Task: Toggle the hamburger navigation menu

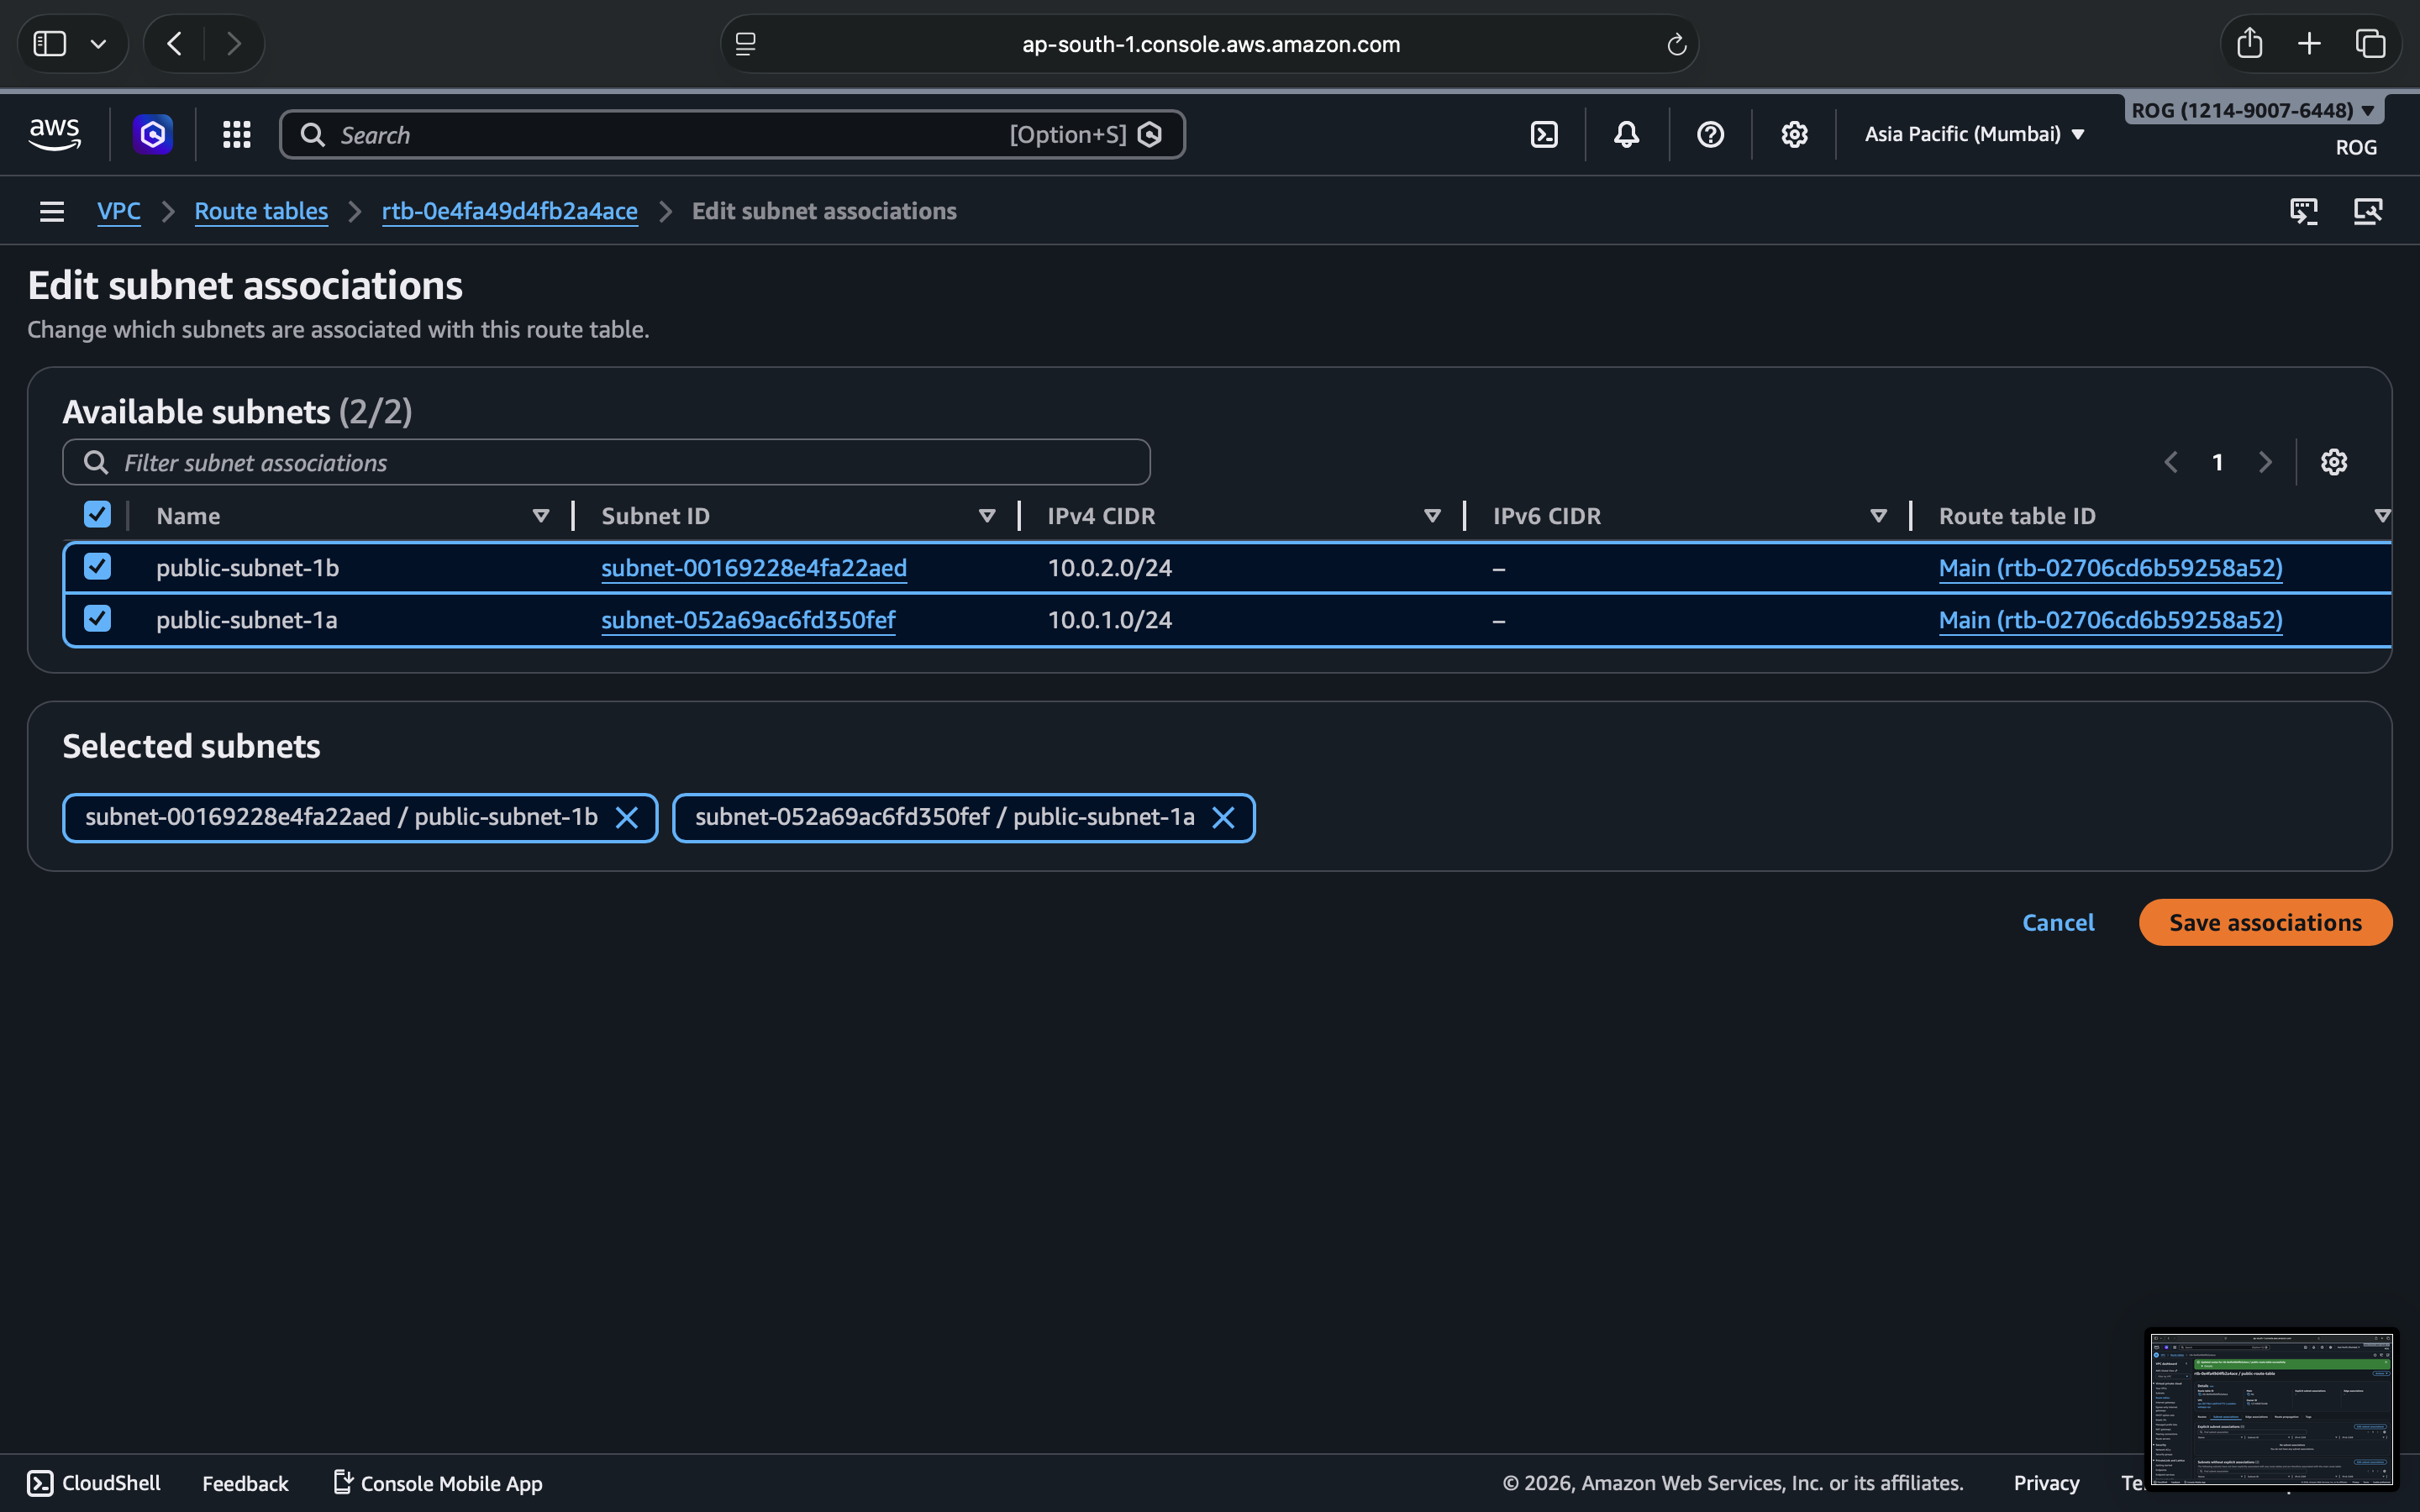Action: point(52,211)
